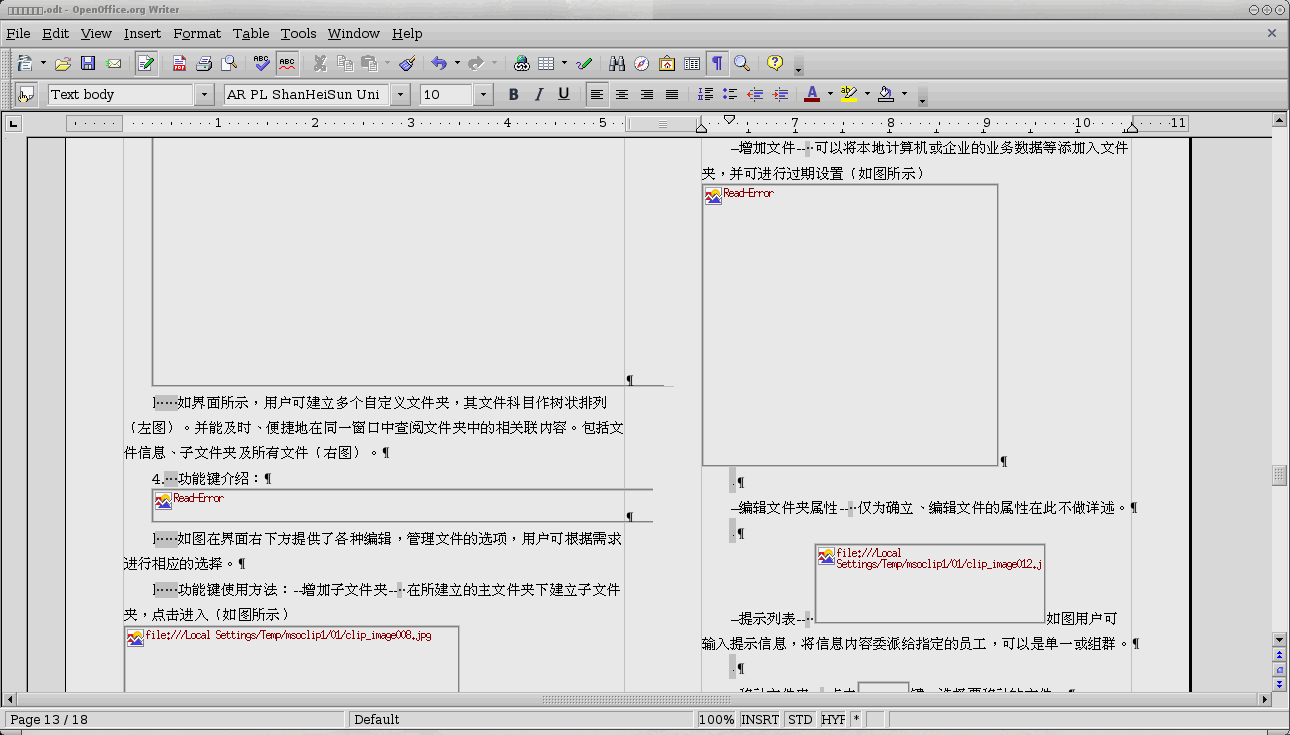Click the 100% zoom field in status bar

tap(716, 719)
